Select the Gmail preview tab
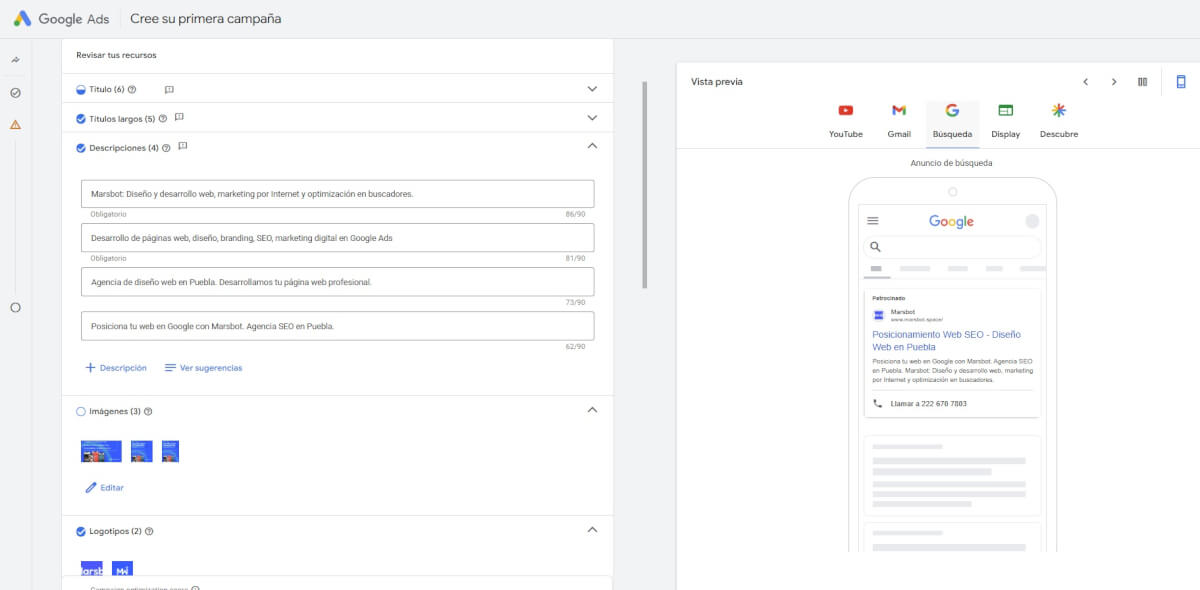This screenshot has width=1200, height=590. point(899,120)
